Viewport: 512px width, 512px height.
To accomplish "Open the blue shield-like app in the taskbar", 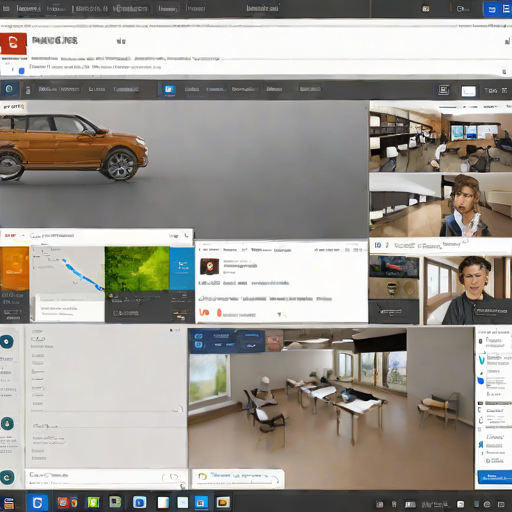I will click(37, 502).
